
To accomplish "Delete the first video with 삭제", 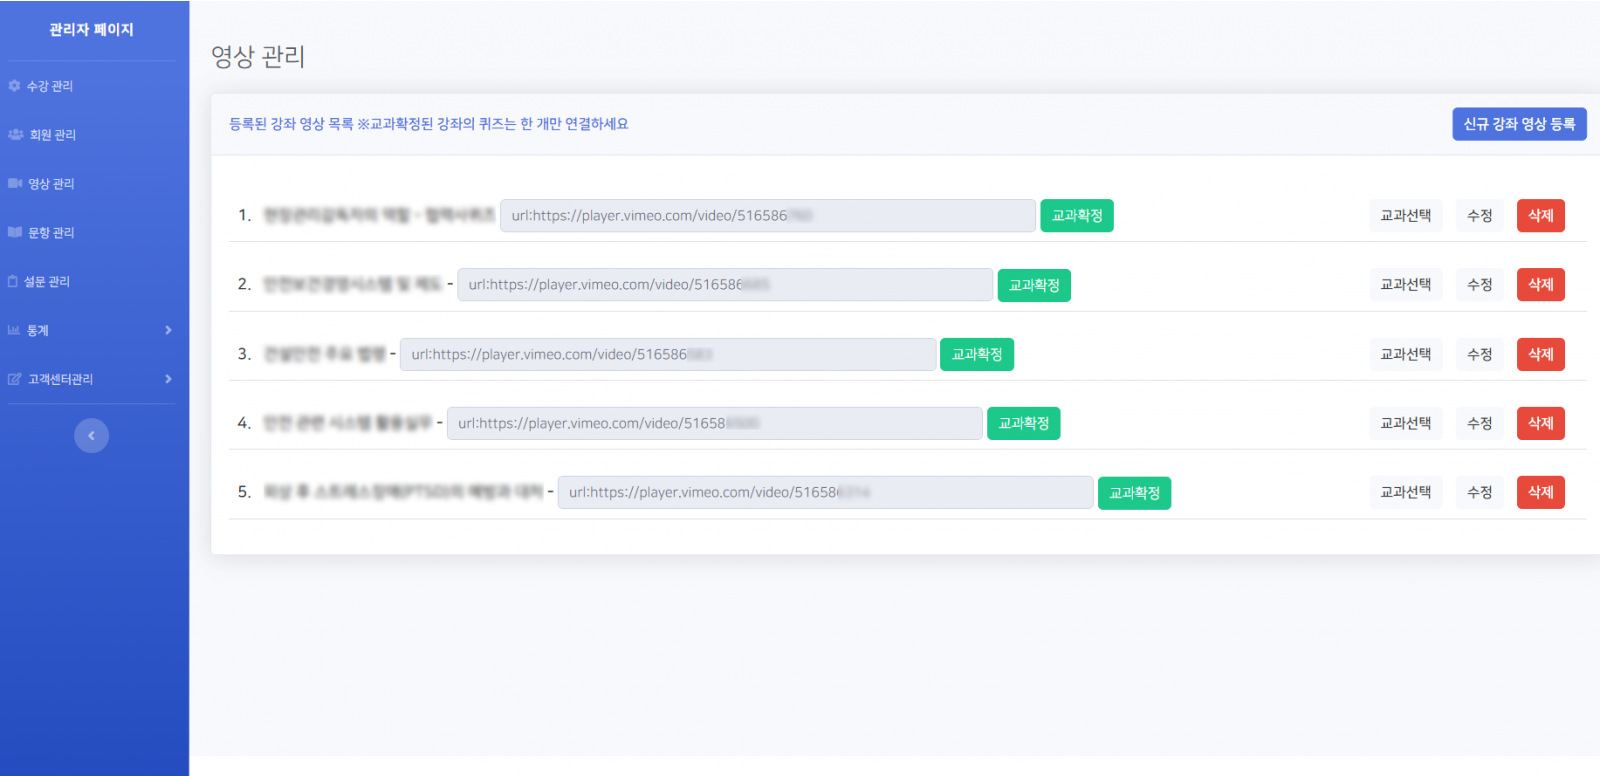I will (1540, 216).
